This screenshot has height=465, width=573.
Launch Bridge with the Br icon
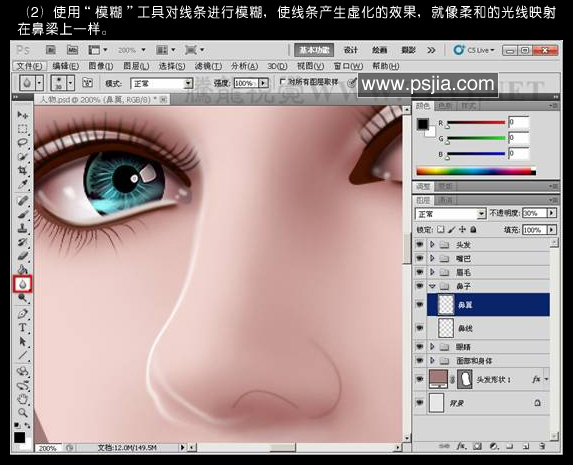[x=51, y=50]
